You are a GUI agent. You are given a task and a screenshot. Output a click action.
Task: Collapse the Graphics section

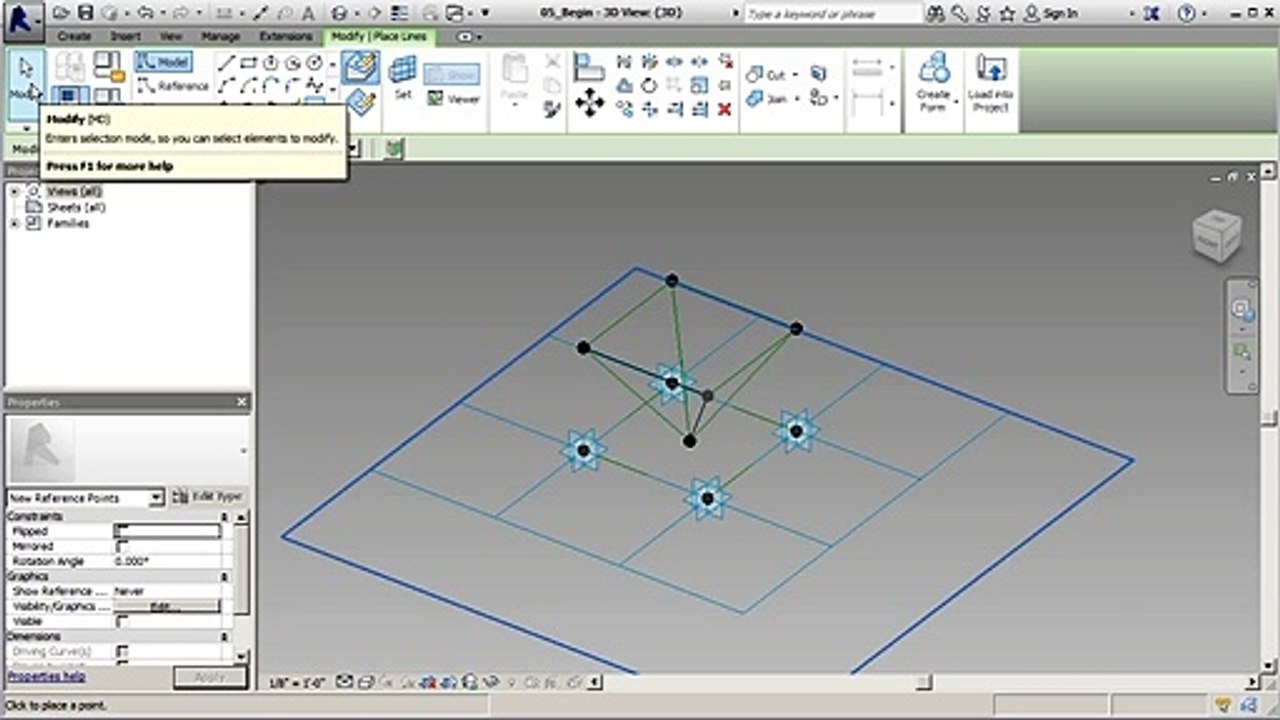coord(224,576)
